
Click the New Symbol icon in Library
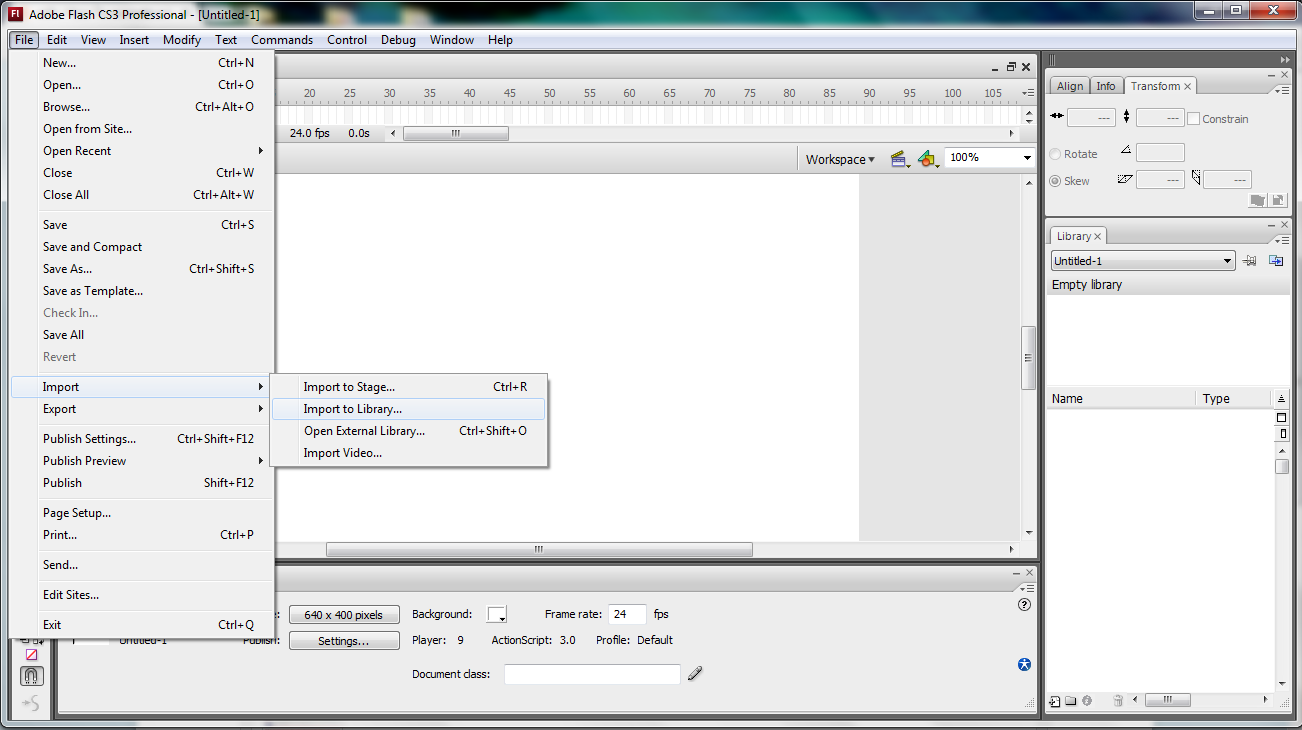click(x=1055, y=701)
